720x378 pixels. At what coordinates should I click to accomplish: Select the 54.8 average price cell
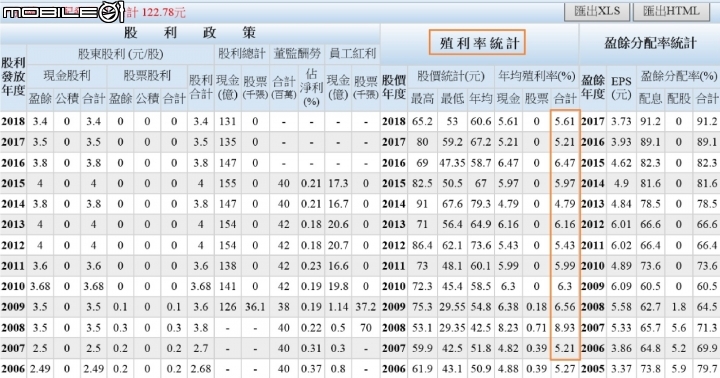tap(480, 307)
